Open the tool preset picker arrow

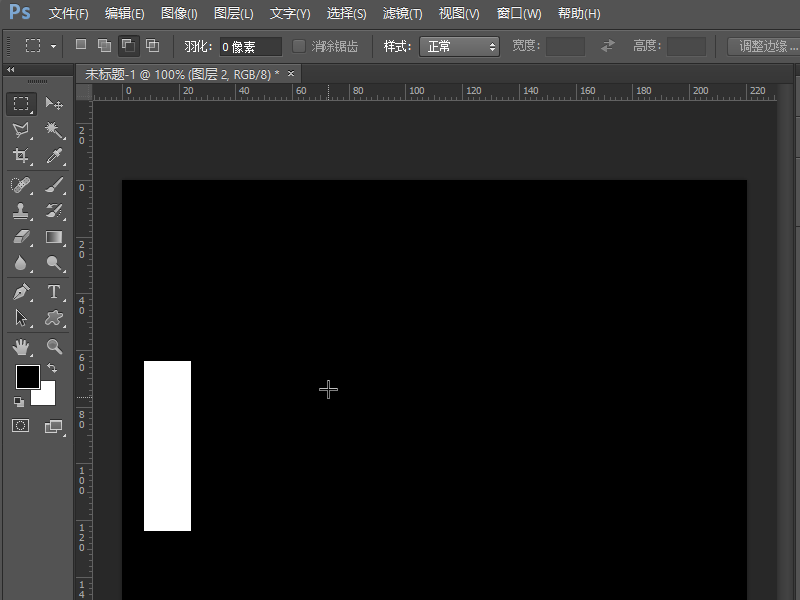[53, 46]
